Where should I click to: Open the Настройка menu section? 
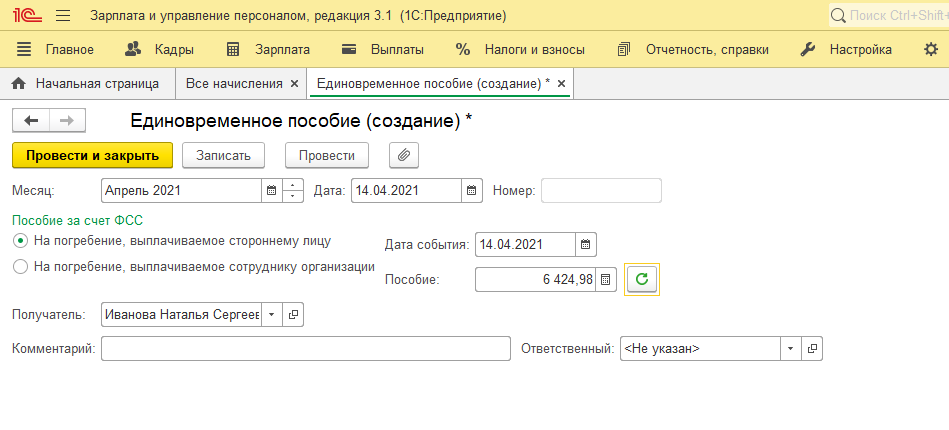[861, 50]
